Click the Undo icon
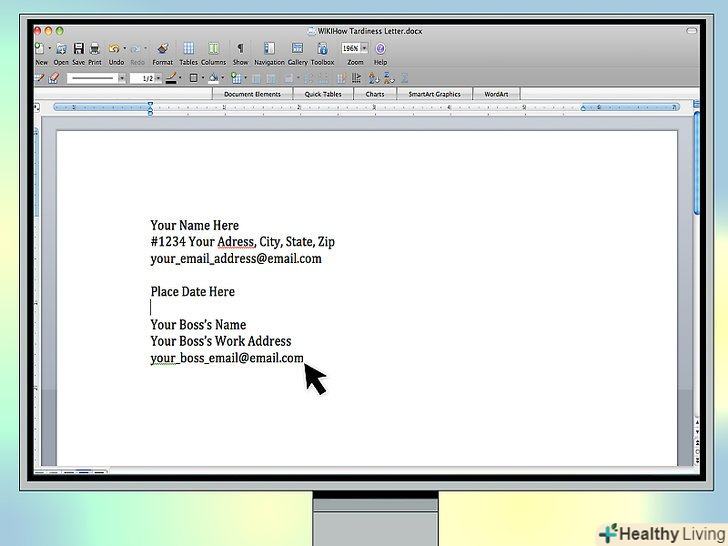This screenshot has width=728, height=546. point(114,48)
